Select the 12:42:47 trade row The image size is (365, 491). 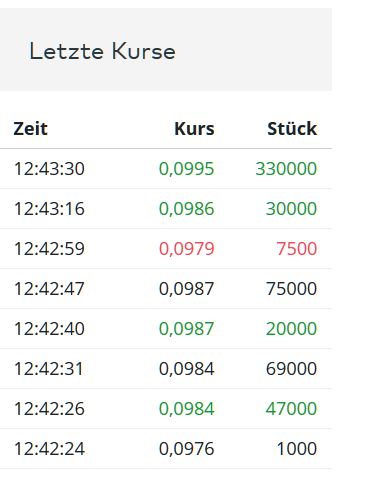coord(166,289)
